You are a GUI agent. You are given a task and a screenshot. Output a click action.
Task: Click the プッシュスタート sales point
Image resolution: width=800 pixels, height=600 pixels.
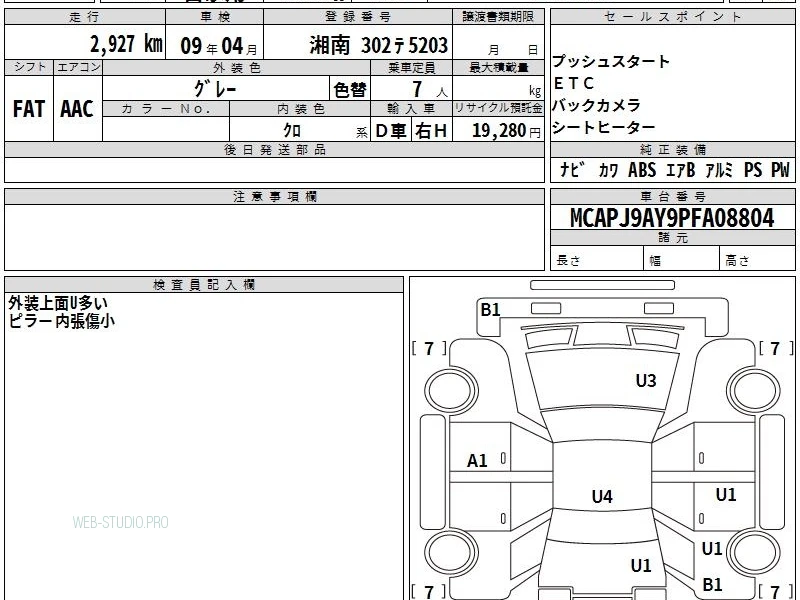611,61
